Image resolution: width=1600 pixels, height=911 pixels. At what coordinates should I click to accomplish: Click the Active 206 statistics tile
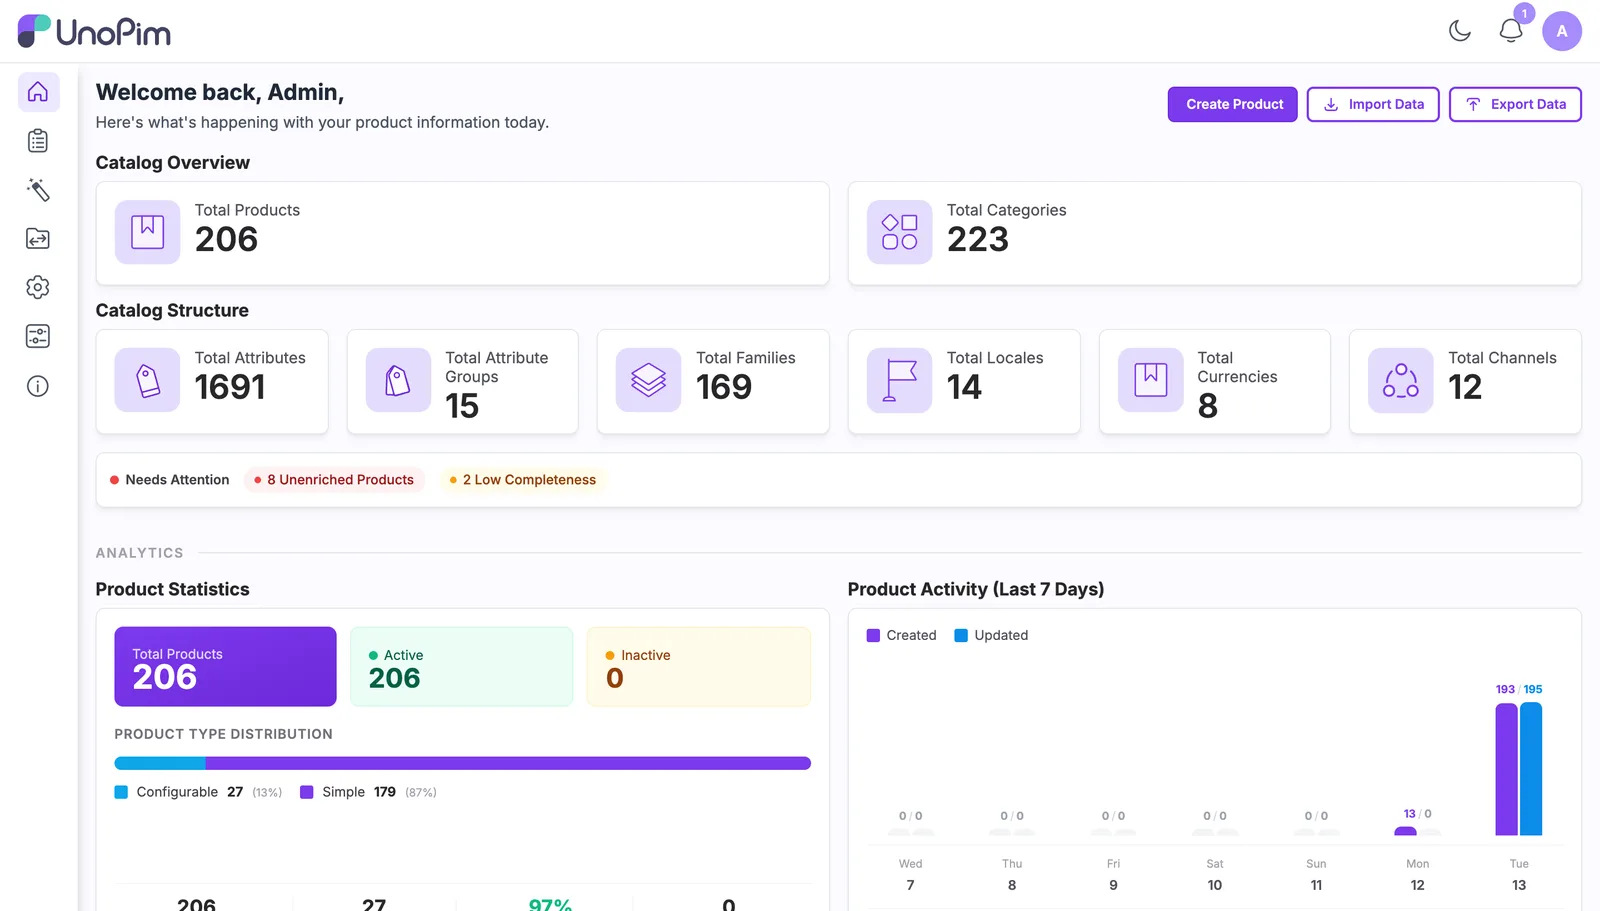pos(462,667)
